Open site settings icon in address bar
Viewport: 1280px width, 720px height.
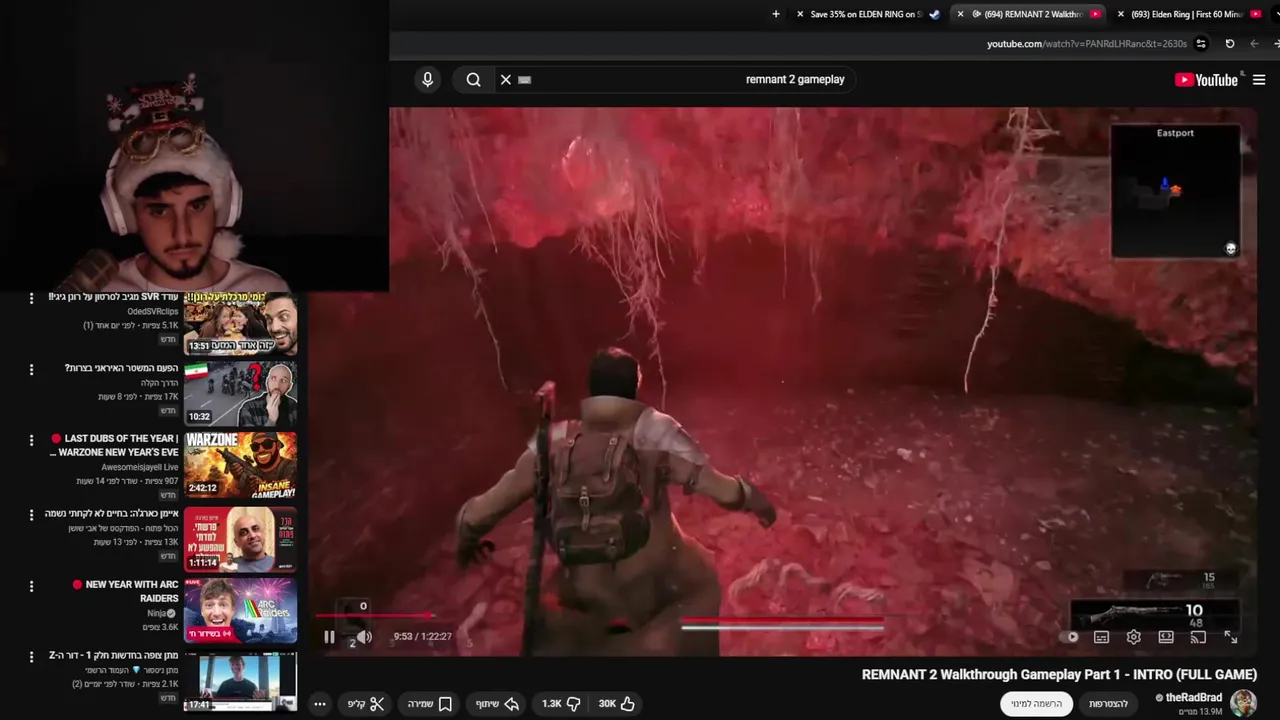[1202, 44]
